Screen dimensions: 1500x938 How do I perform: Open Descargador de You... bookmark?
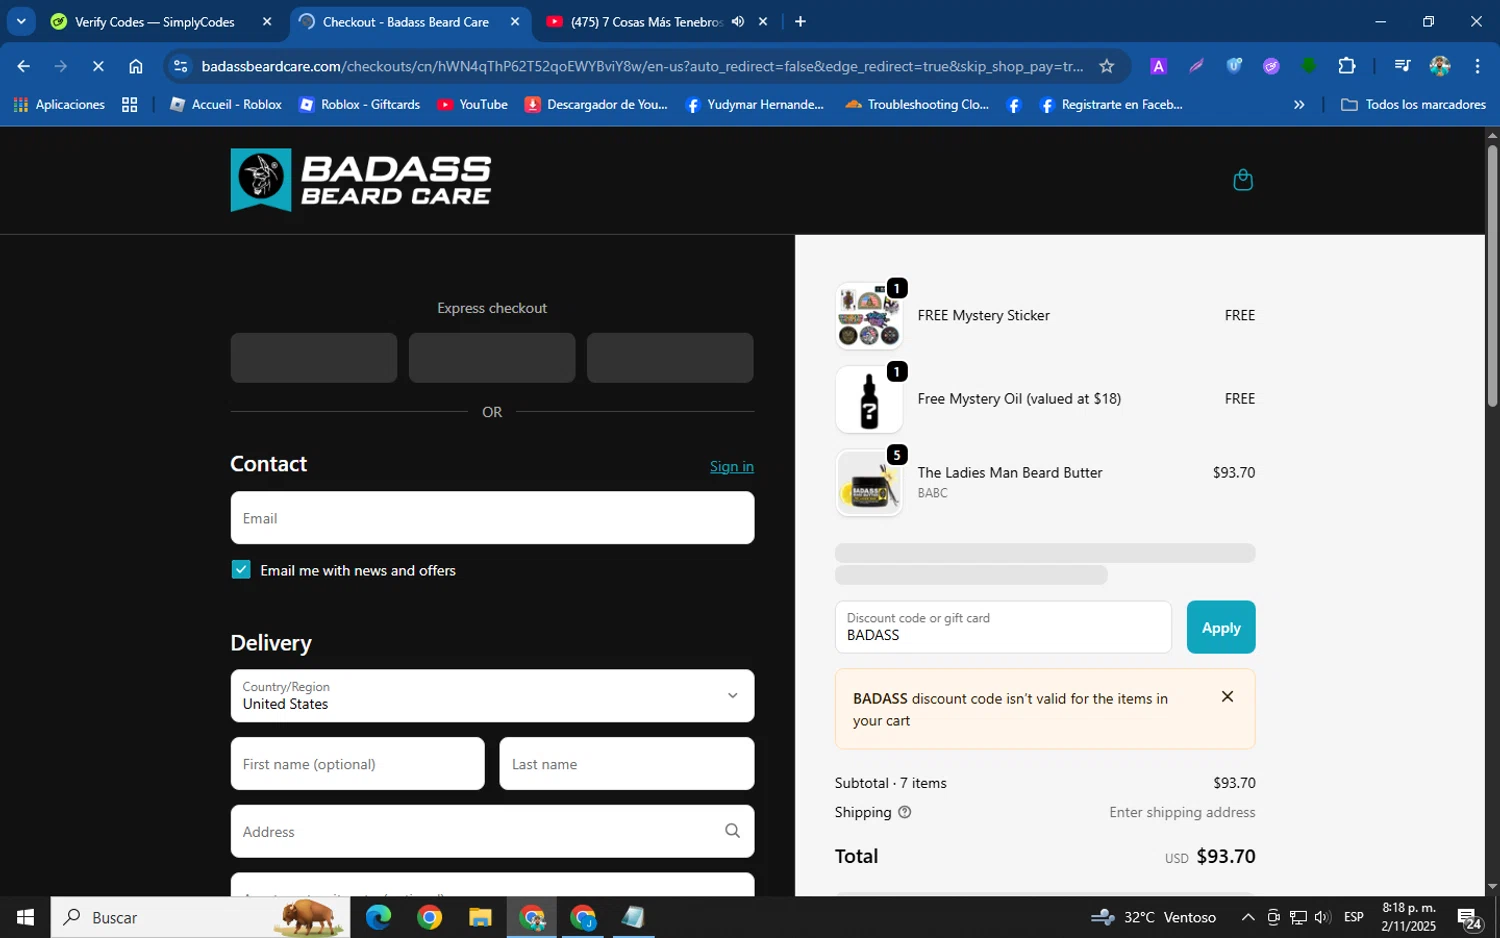pyautogui.click(x=596, y=104)
